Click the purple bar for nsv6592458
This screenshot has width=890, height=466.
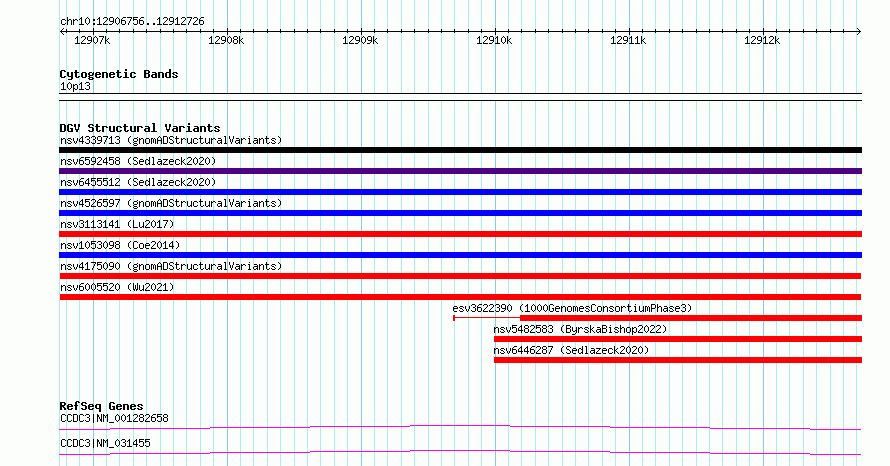[x=460, y=171]
